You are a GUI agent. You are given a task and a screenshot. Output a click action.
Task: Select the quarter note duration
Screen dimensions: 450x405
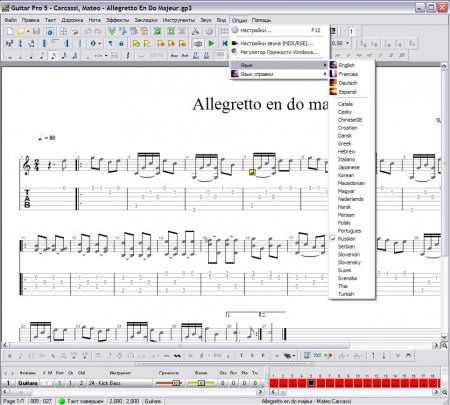point(31,56)
